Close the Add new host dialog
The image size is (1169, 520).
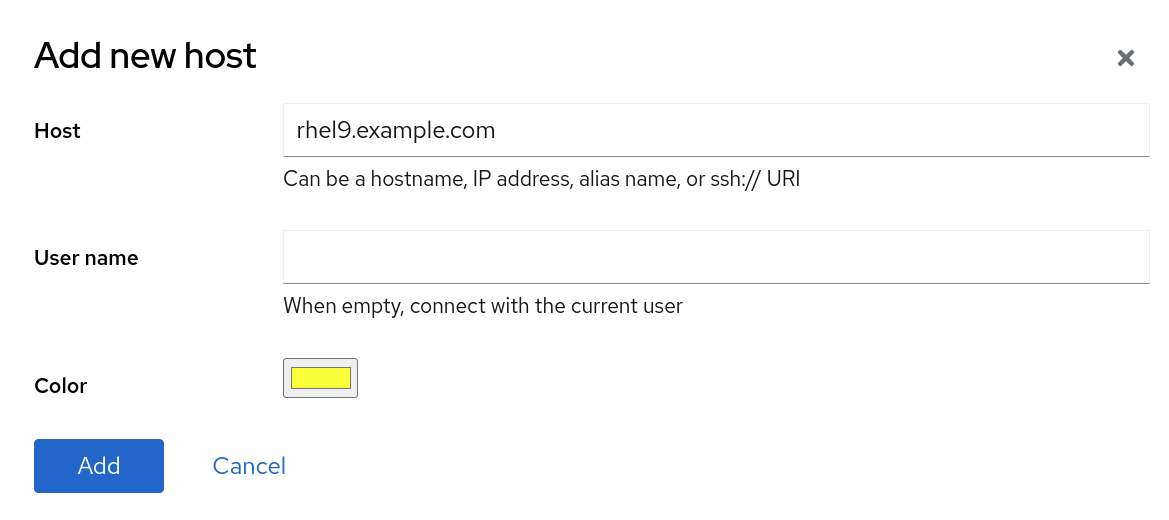point(1125,58)
